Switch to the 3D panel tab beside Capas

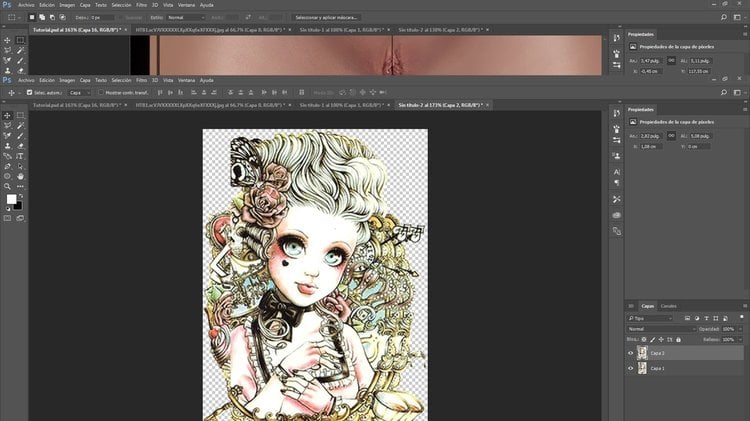point(631,306)
